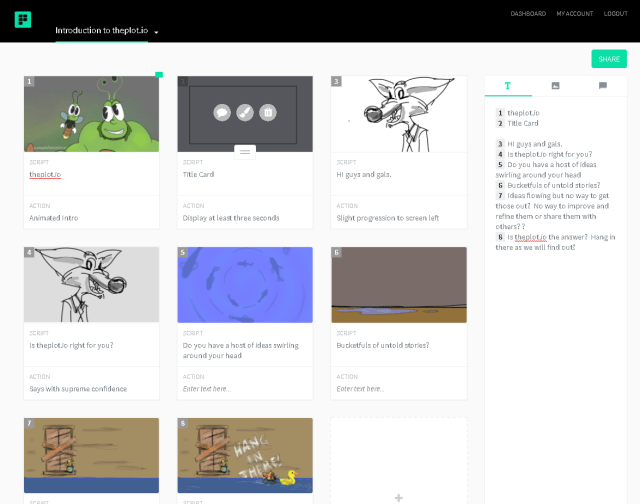Image resolution: width=640 pixels, height=504 pixels.
Task: Select the 'Hang in there' duck thumbnail
Action: [245, 456]
